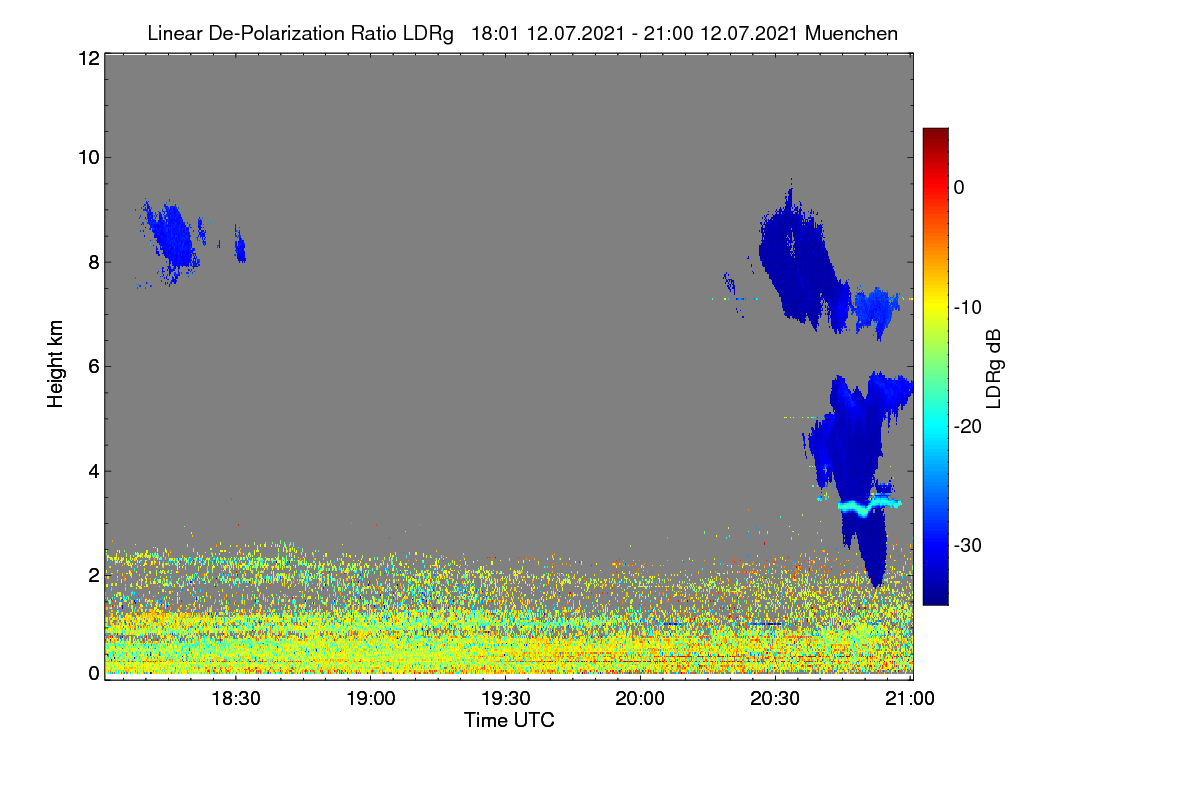Image resolution: width=1200 pixels, height=800 pixels.
Task: Click the 18:30 time axis label
Action: 235,700
